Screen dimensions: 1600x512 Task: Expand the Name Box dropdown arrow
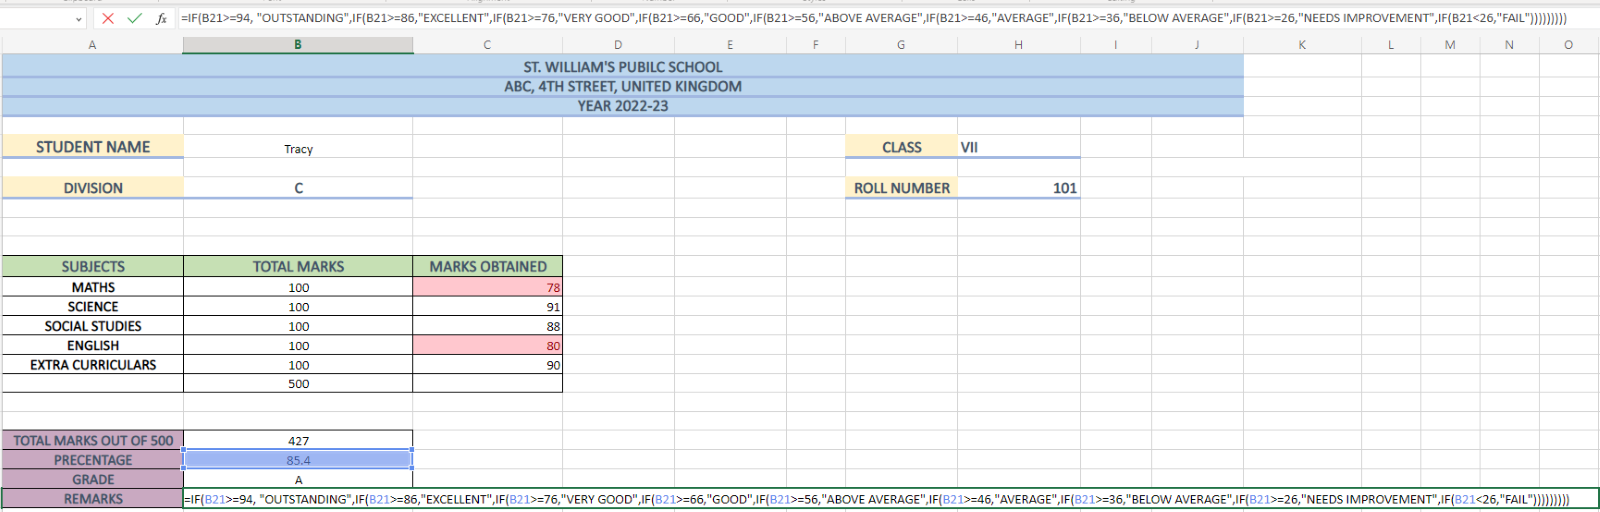tap(79, 19)
